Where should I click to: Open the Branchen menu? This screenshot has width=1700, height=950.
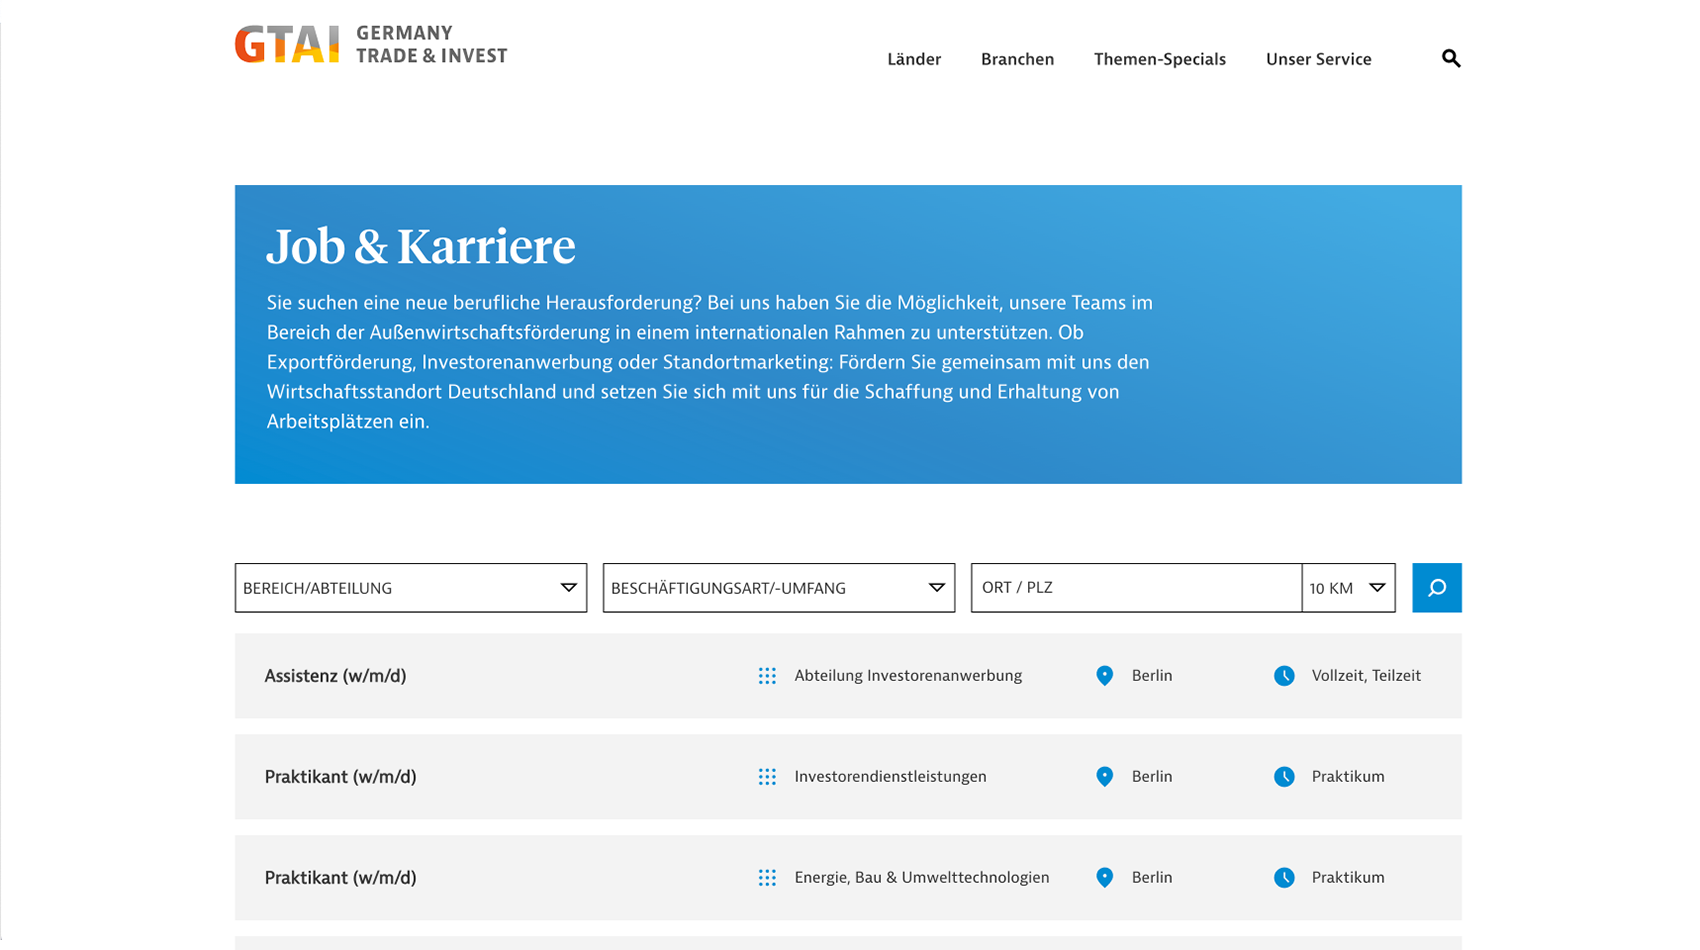point(1017,59)
